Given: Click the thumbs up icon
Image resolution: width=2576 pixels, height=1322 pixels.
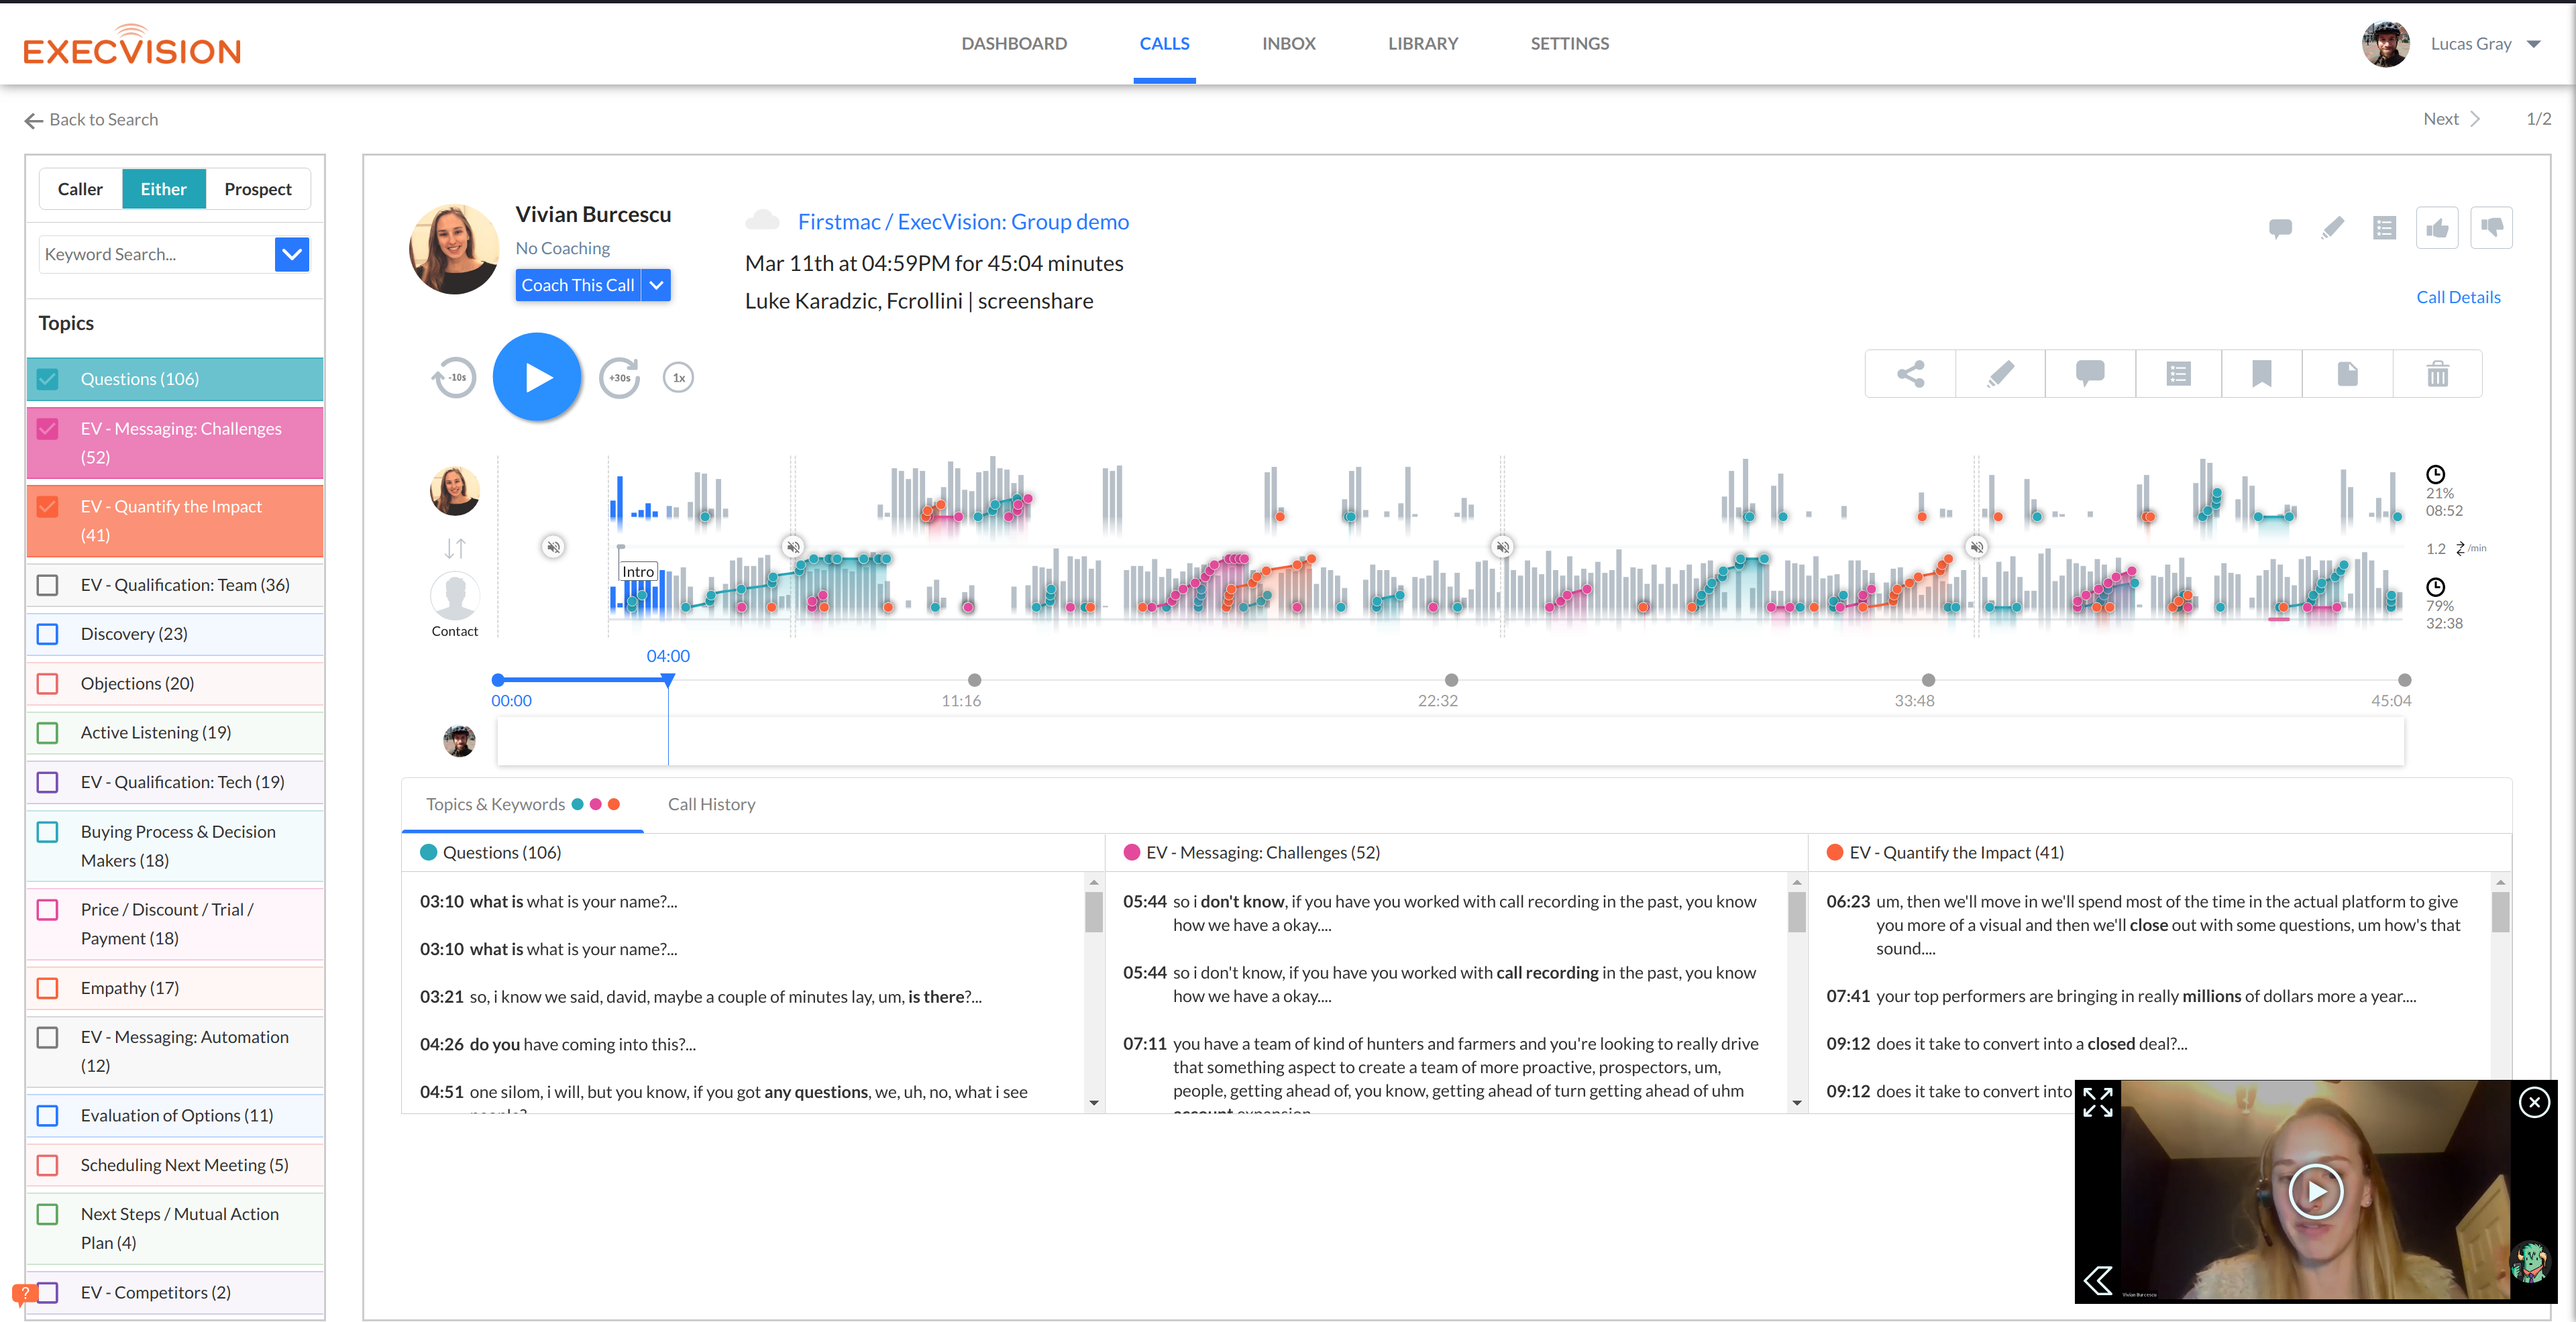Looking at the screenshot, I should (x=2437, y=228).
